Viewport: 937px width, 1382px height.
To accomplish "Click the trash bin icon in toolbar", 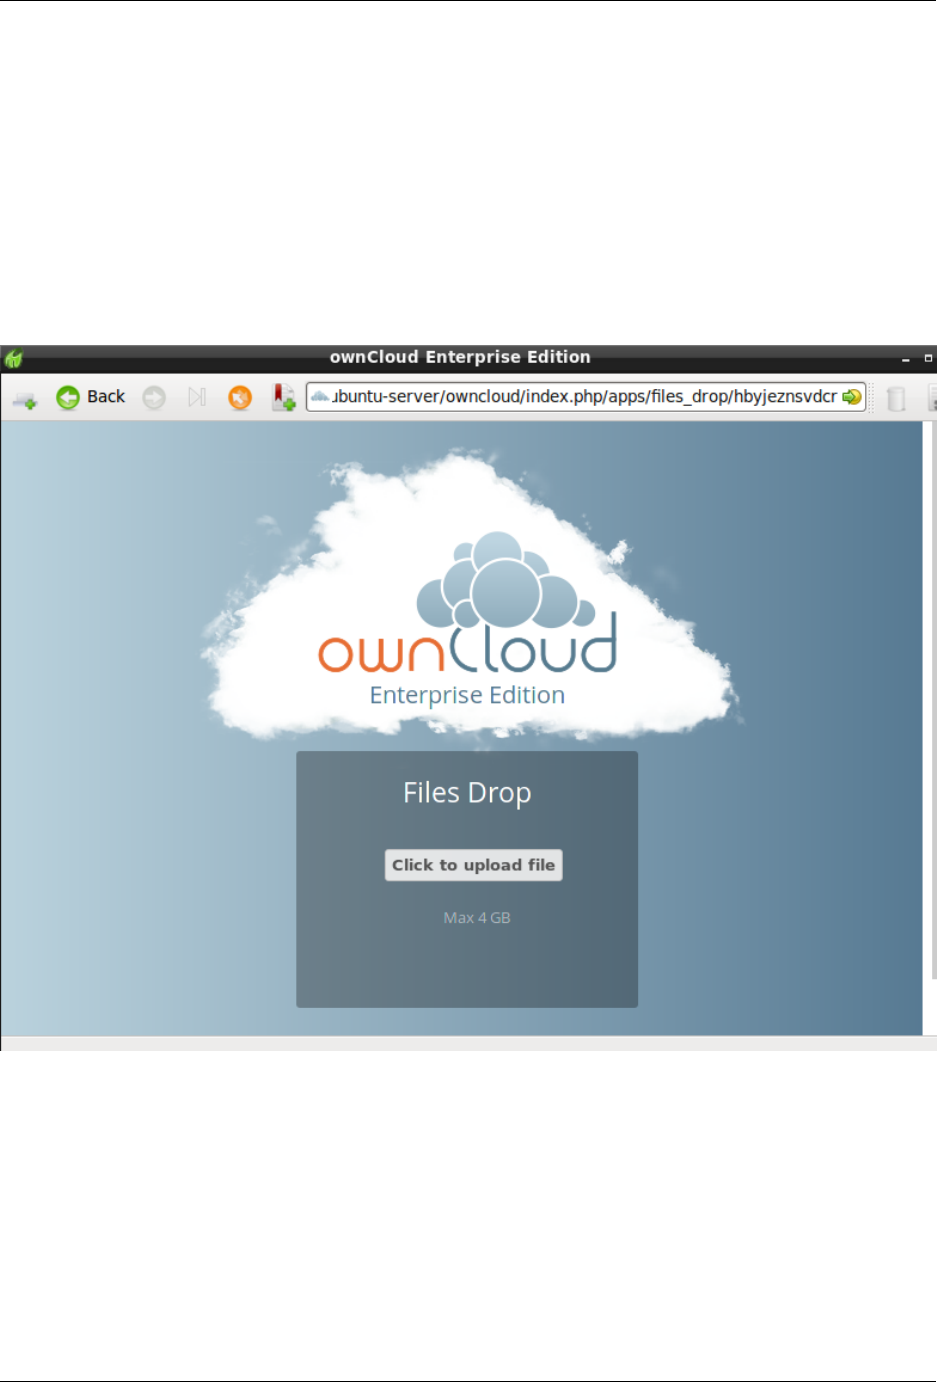I will click(x=896, y=398).
